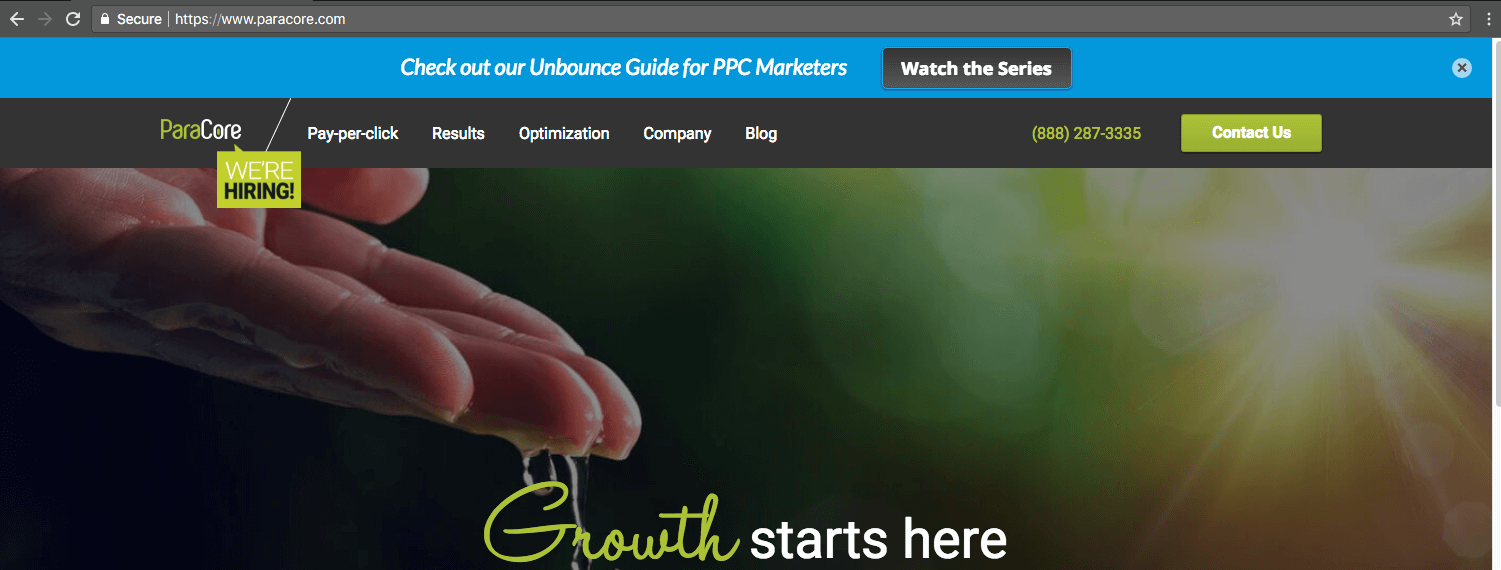Click the We're Hiring badge

(x=258, y=180)
